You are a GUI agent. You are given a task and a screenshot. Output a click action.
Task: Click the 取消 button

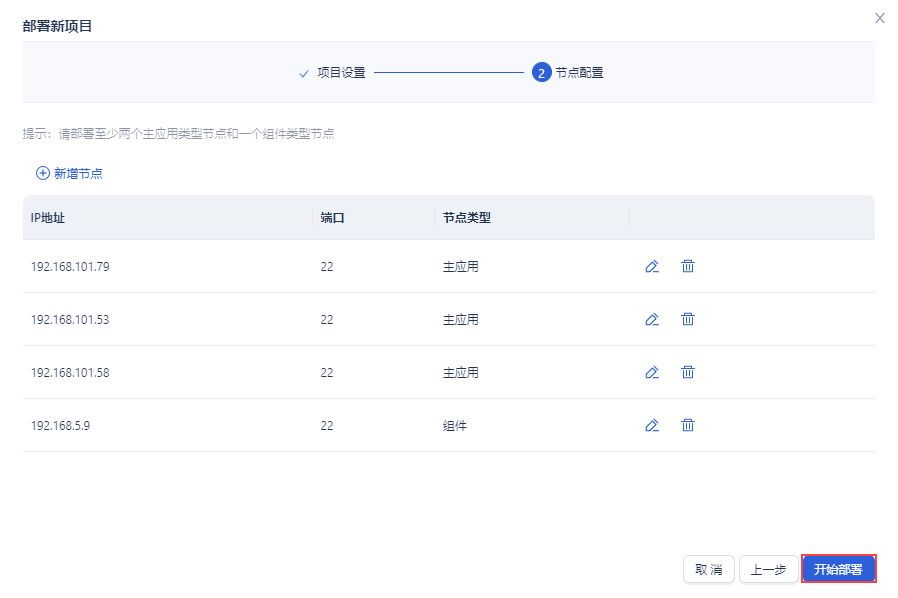(709, 569)
